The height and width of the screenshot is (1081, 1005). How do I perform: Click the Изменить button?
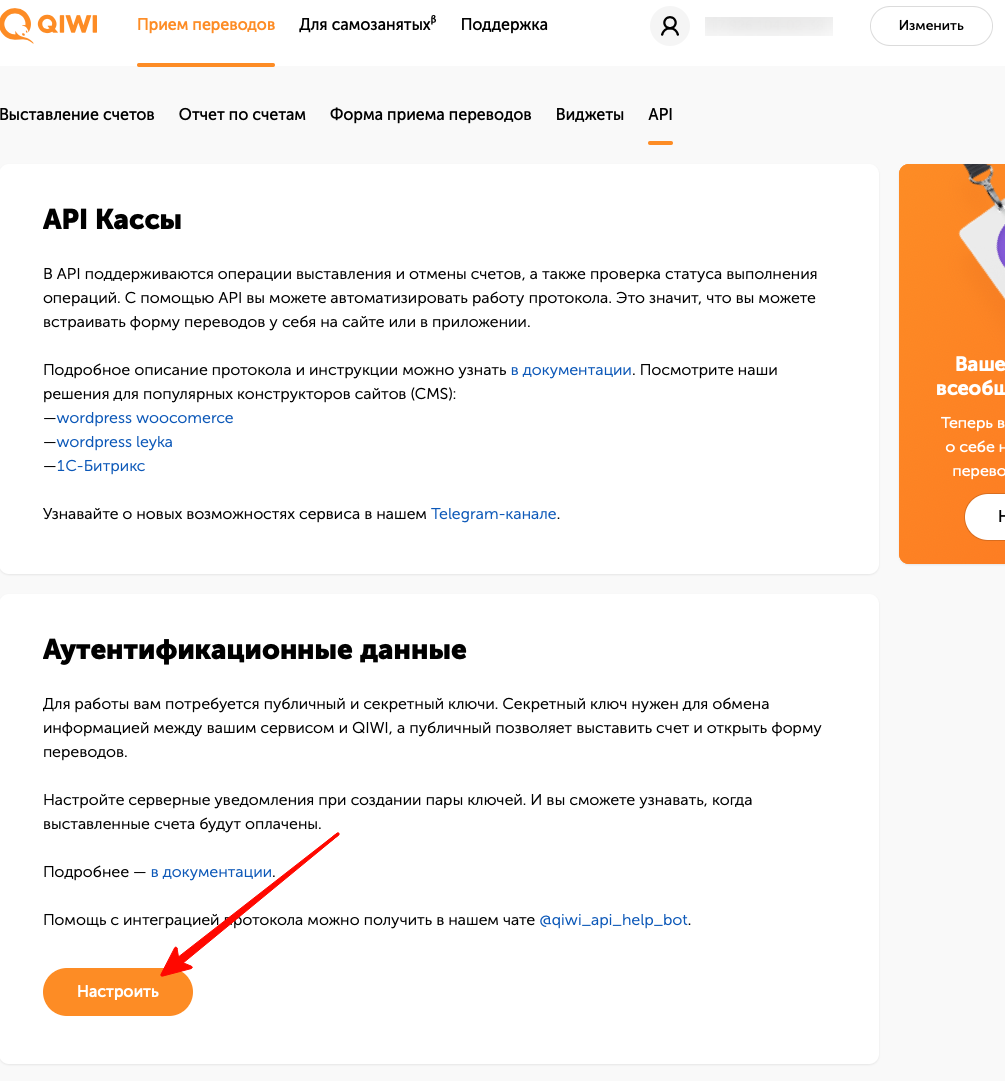click(x=931, y=26)
